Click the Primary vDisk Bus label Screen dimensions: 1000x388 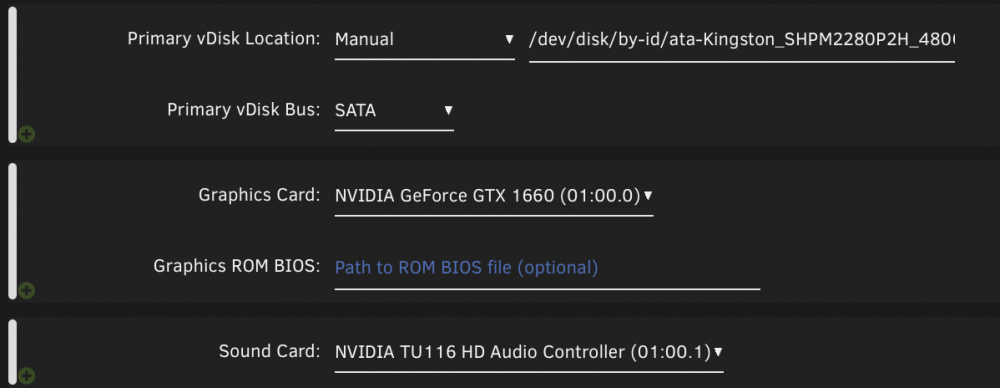(244, 110)
